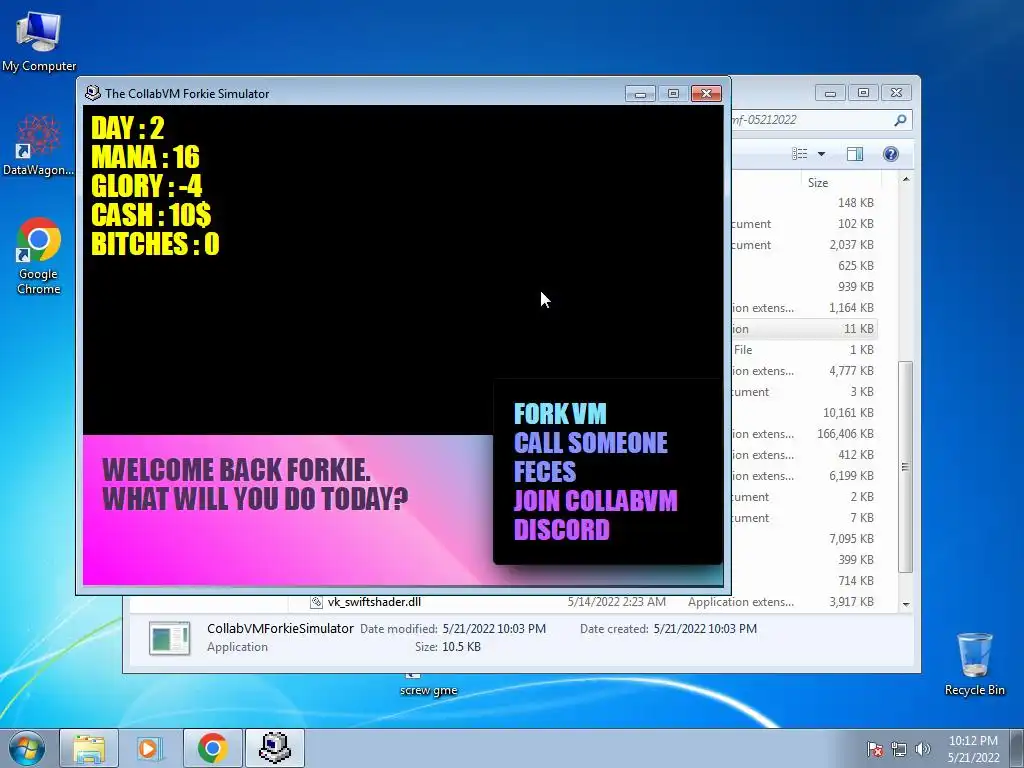Click Date modified value in details pane
1024x768 pixels.
coord(494,629)
